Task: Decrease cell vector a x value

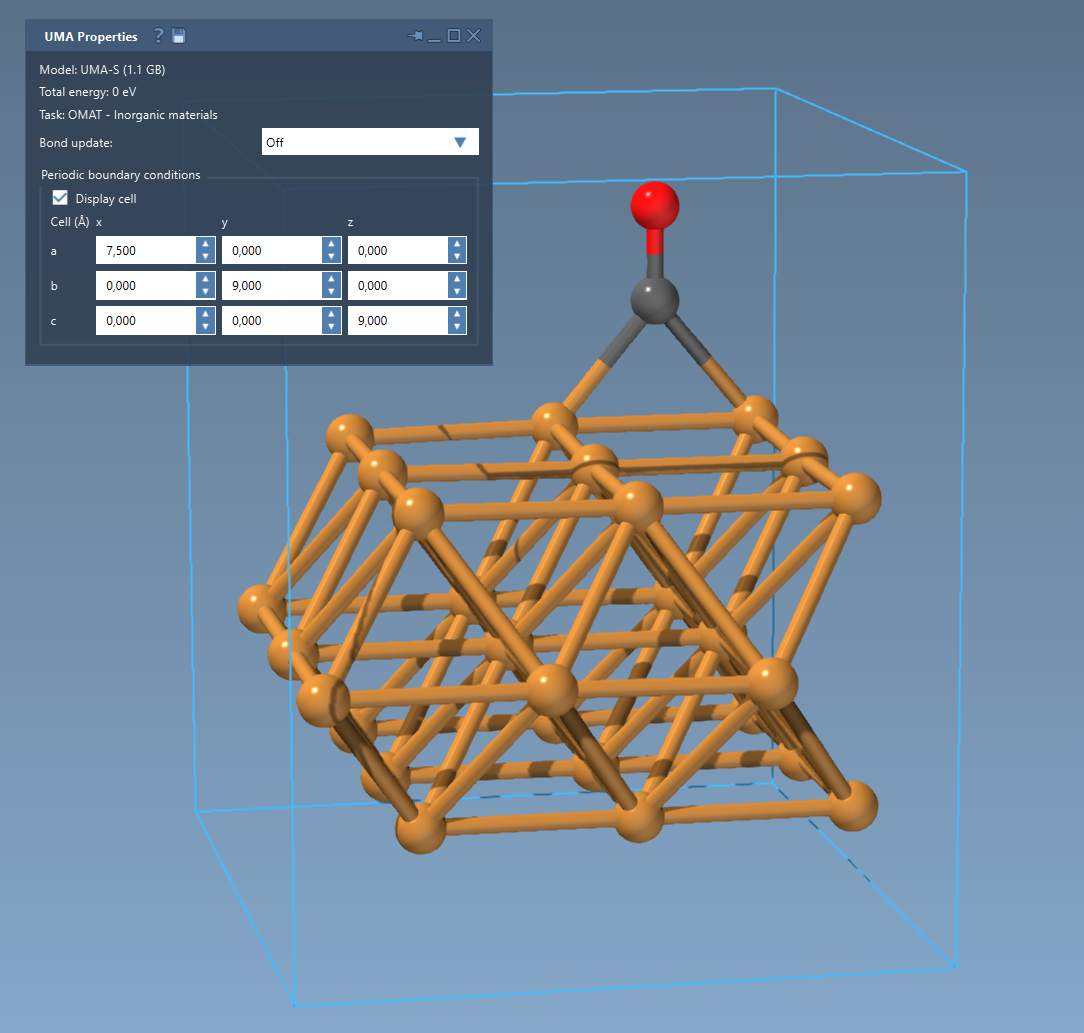Action: tap(205, 257)
